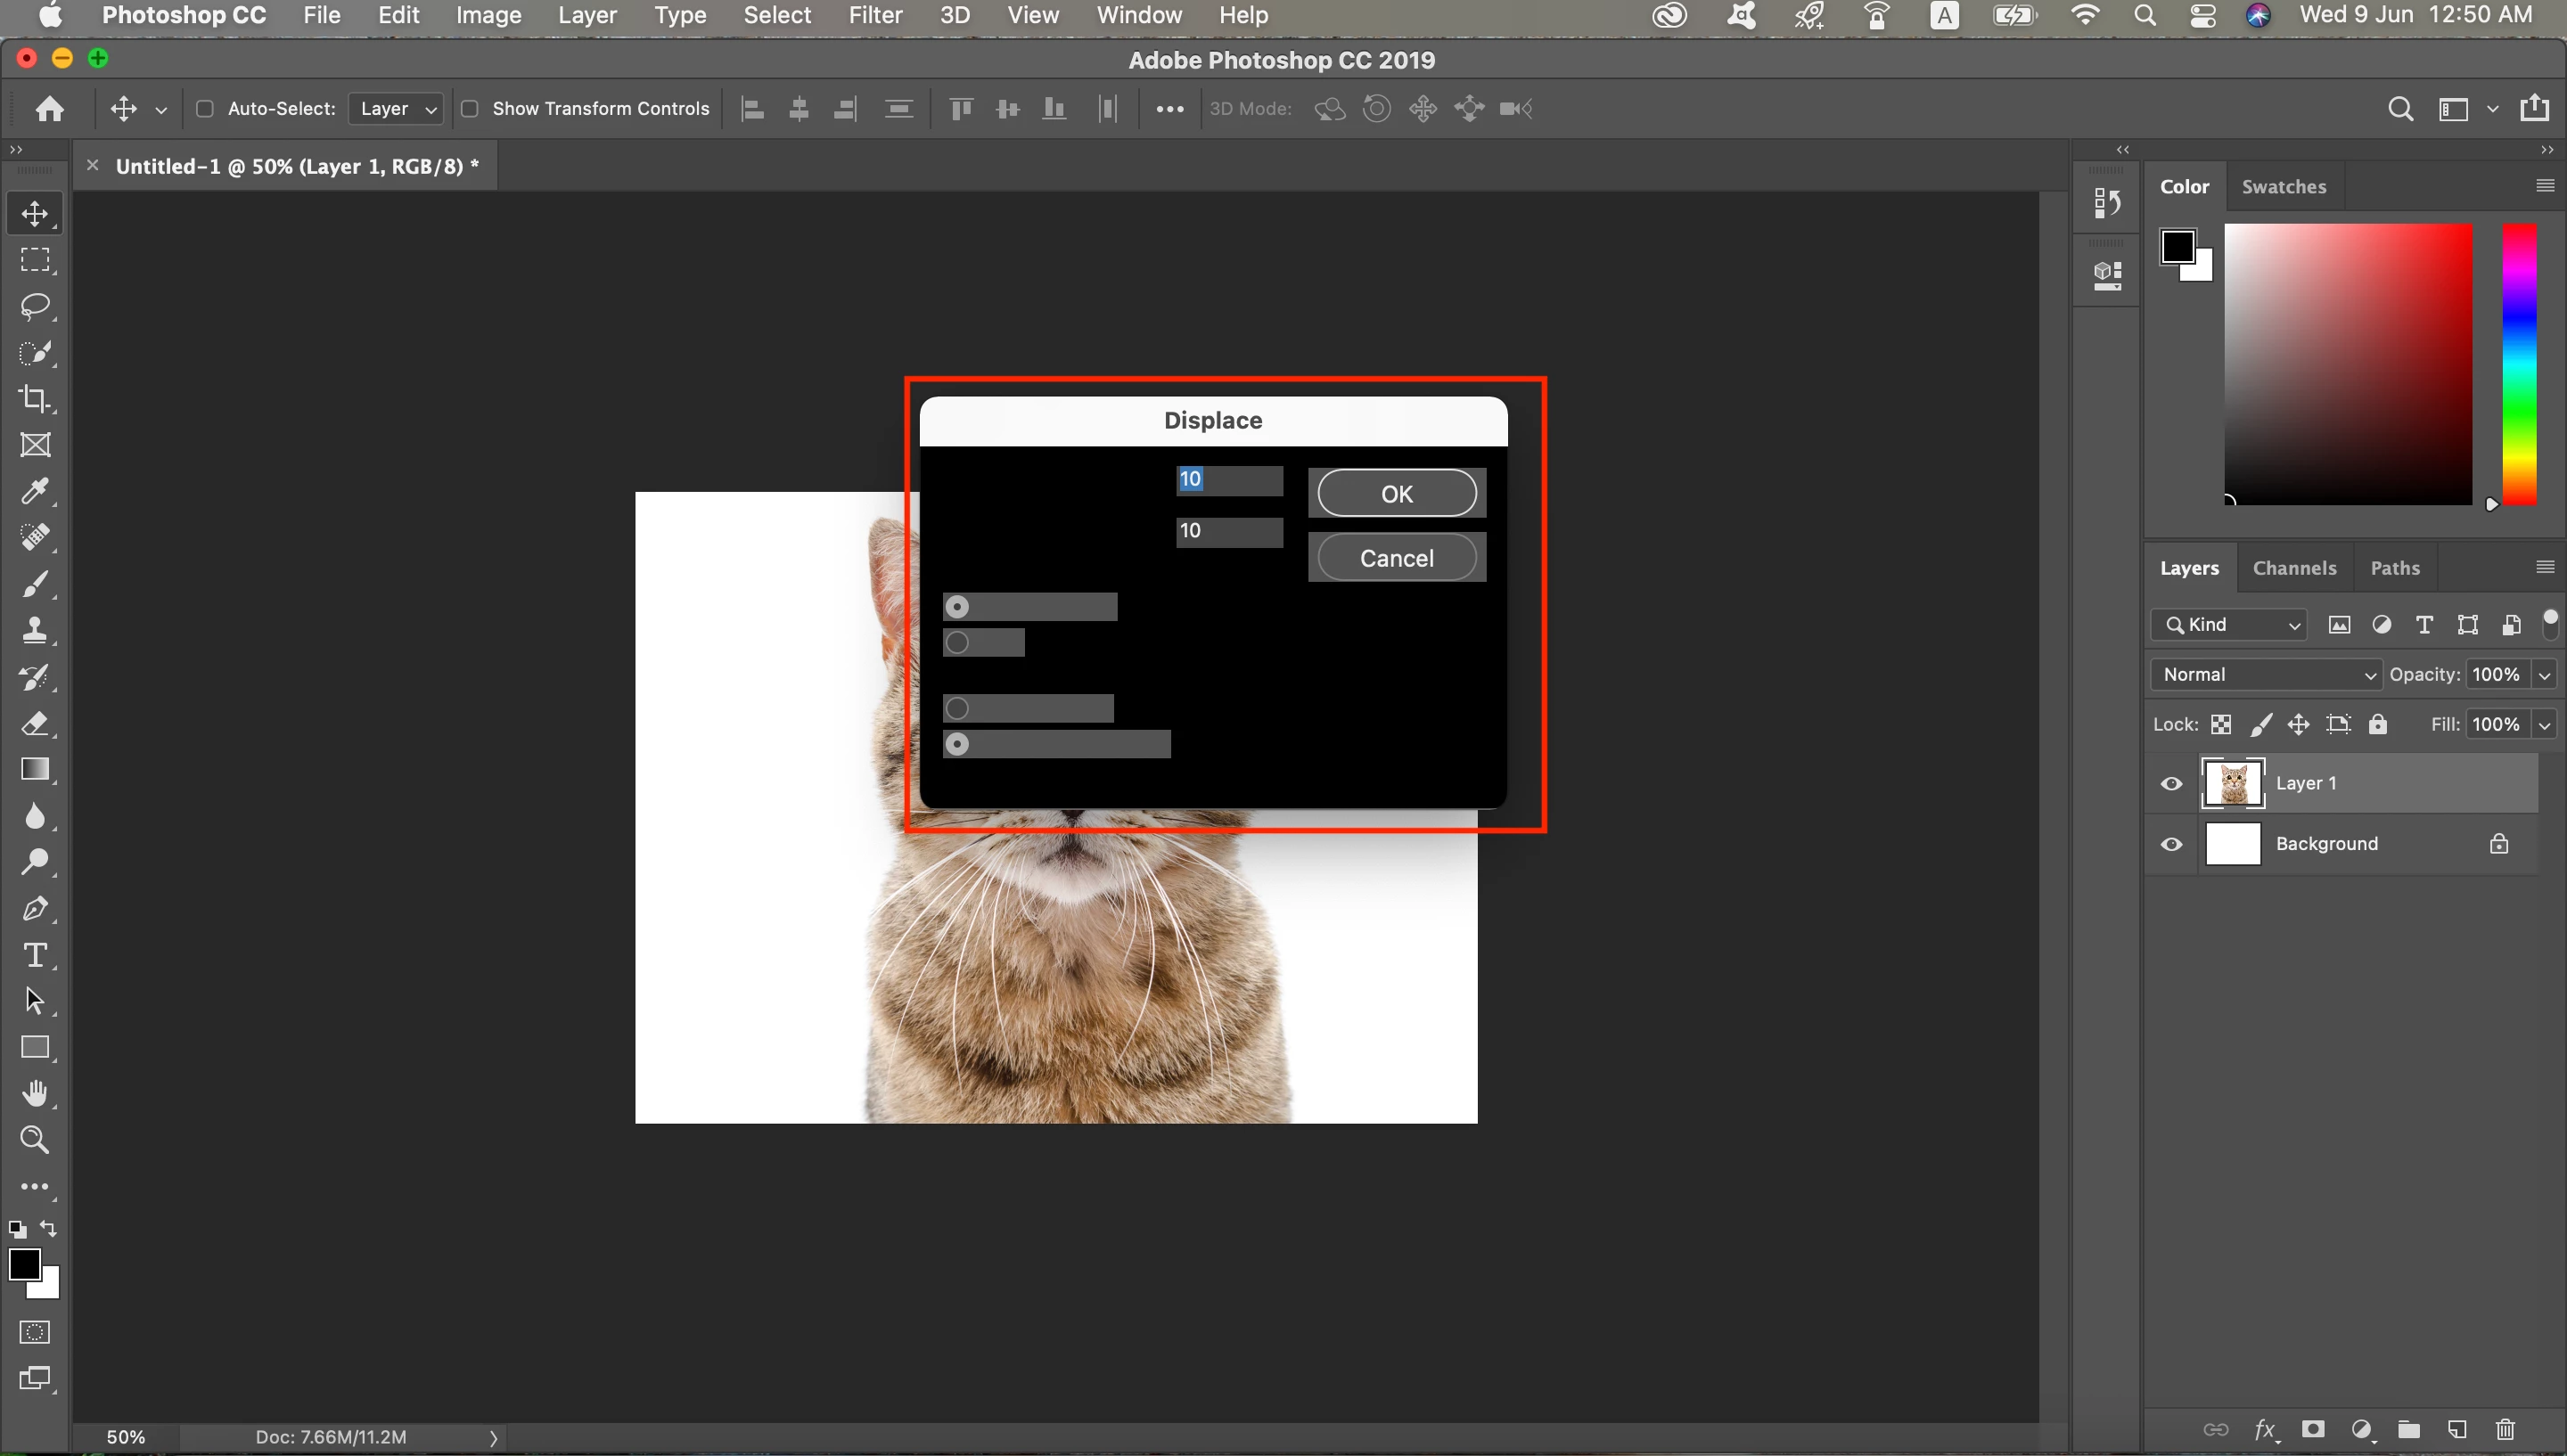Image resolution: width=2567 pixels, height=1456 pixels.
Task: Select the Lasso tool
Action: [x=35, y=306]
